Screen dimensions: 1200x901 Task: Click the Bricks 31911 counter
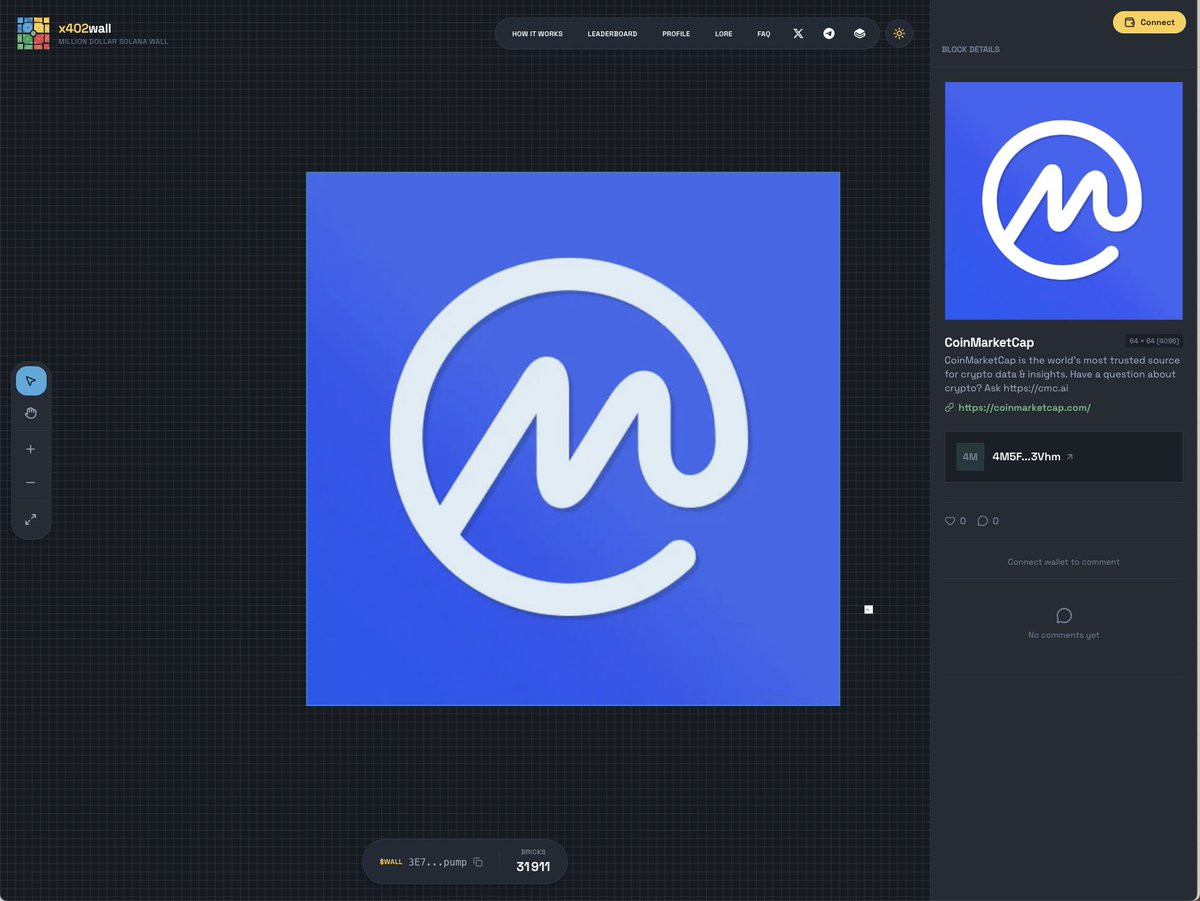pyautogui.click(x=533, y=861)
